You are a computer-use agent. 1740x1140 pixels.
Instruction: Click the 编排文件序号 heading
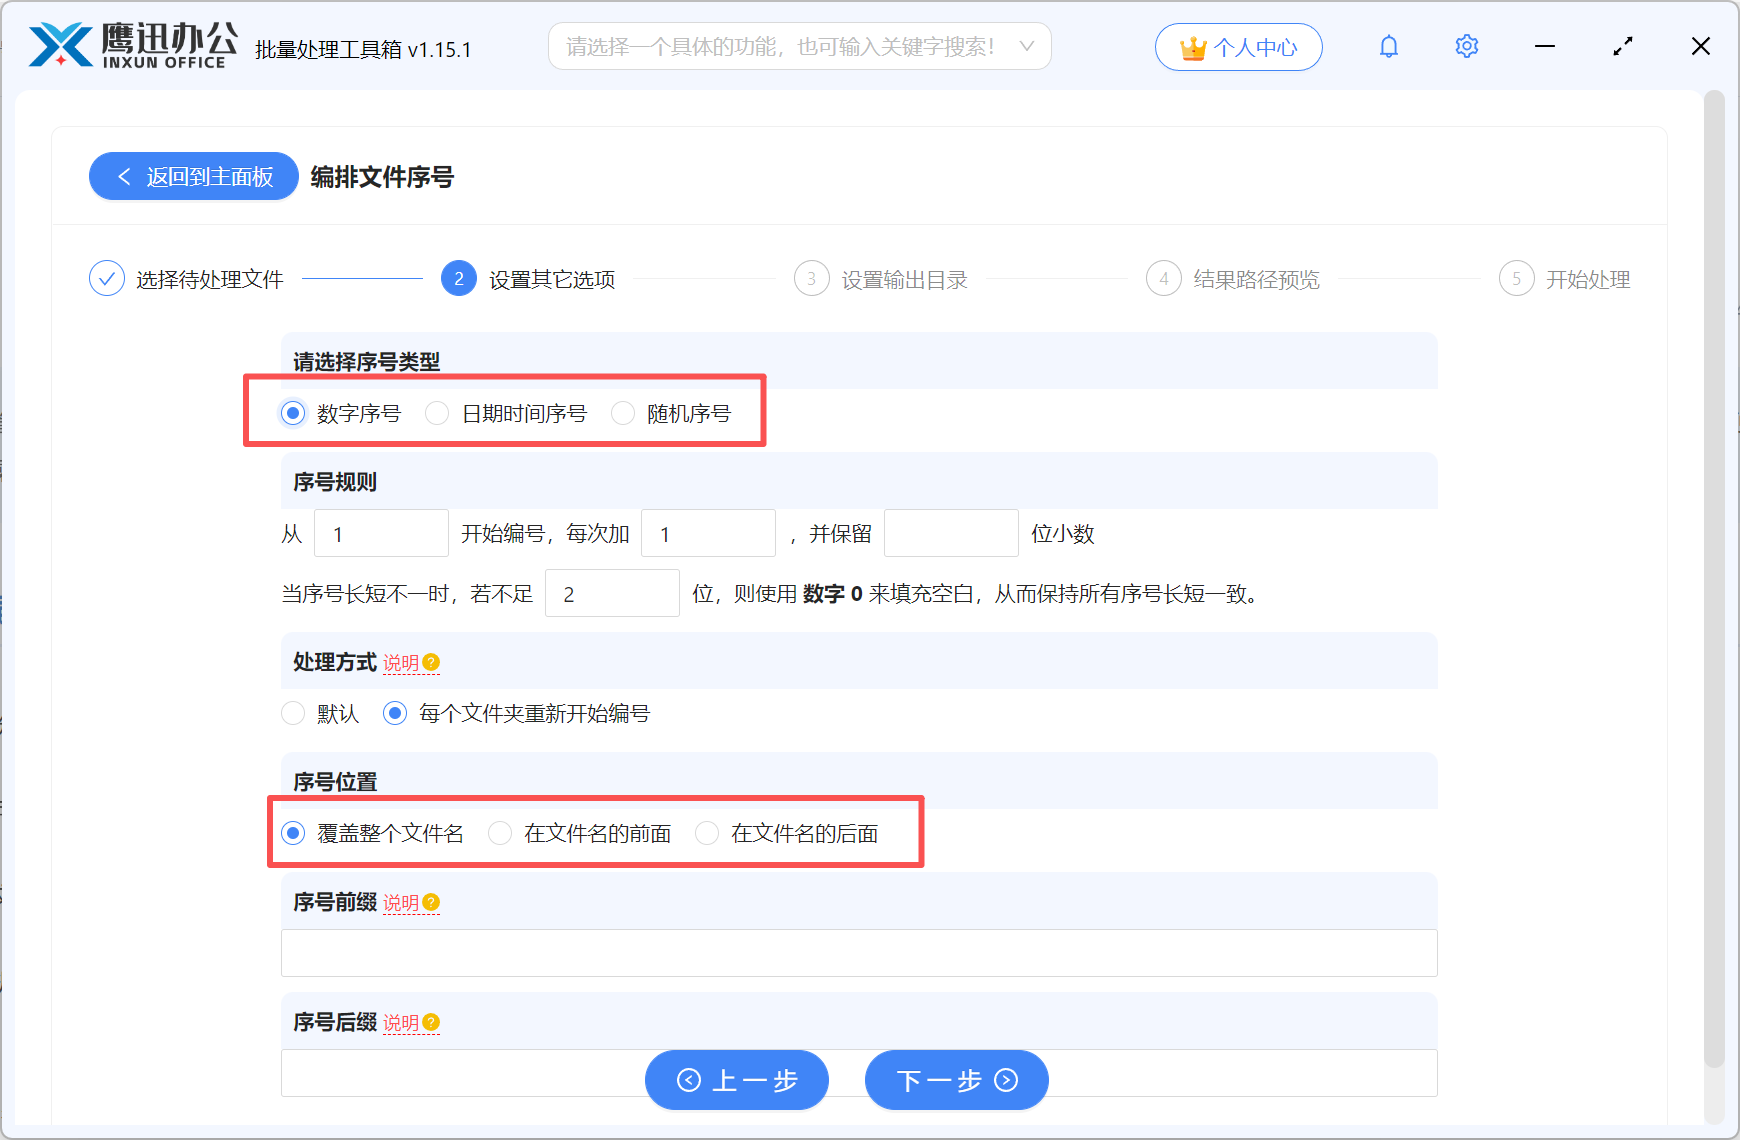point(382,177)
